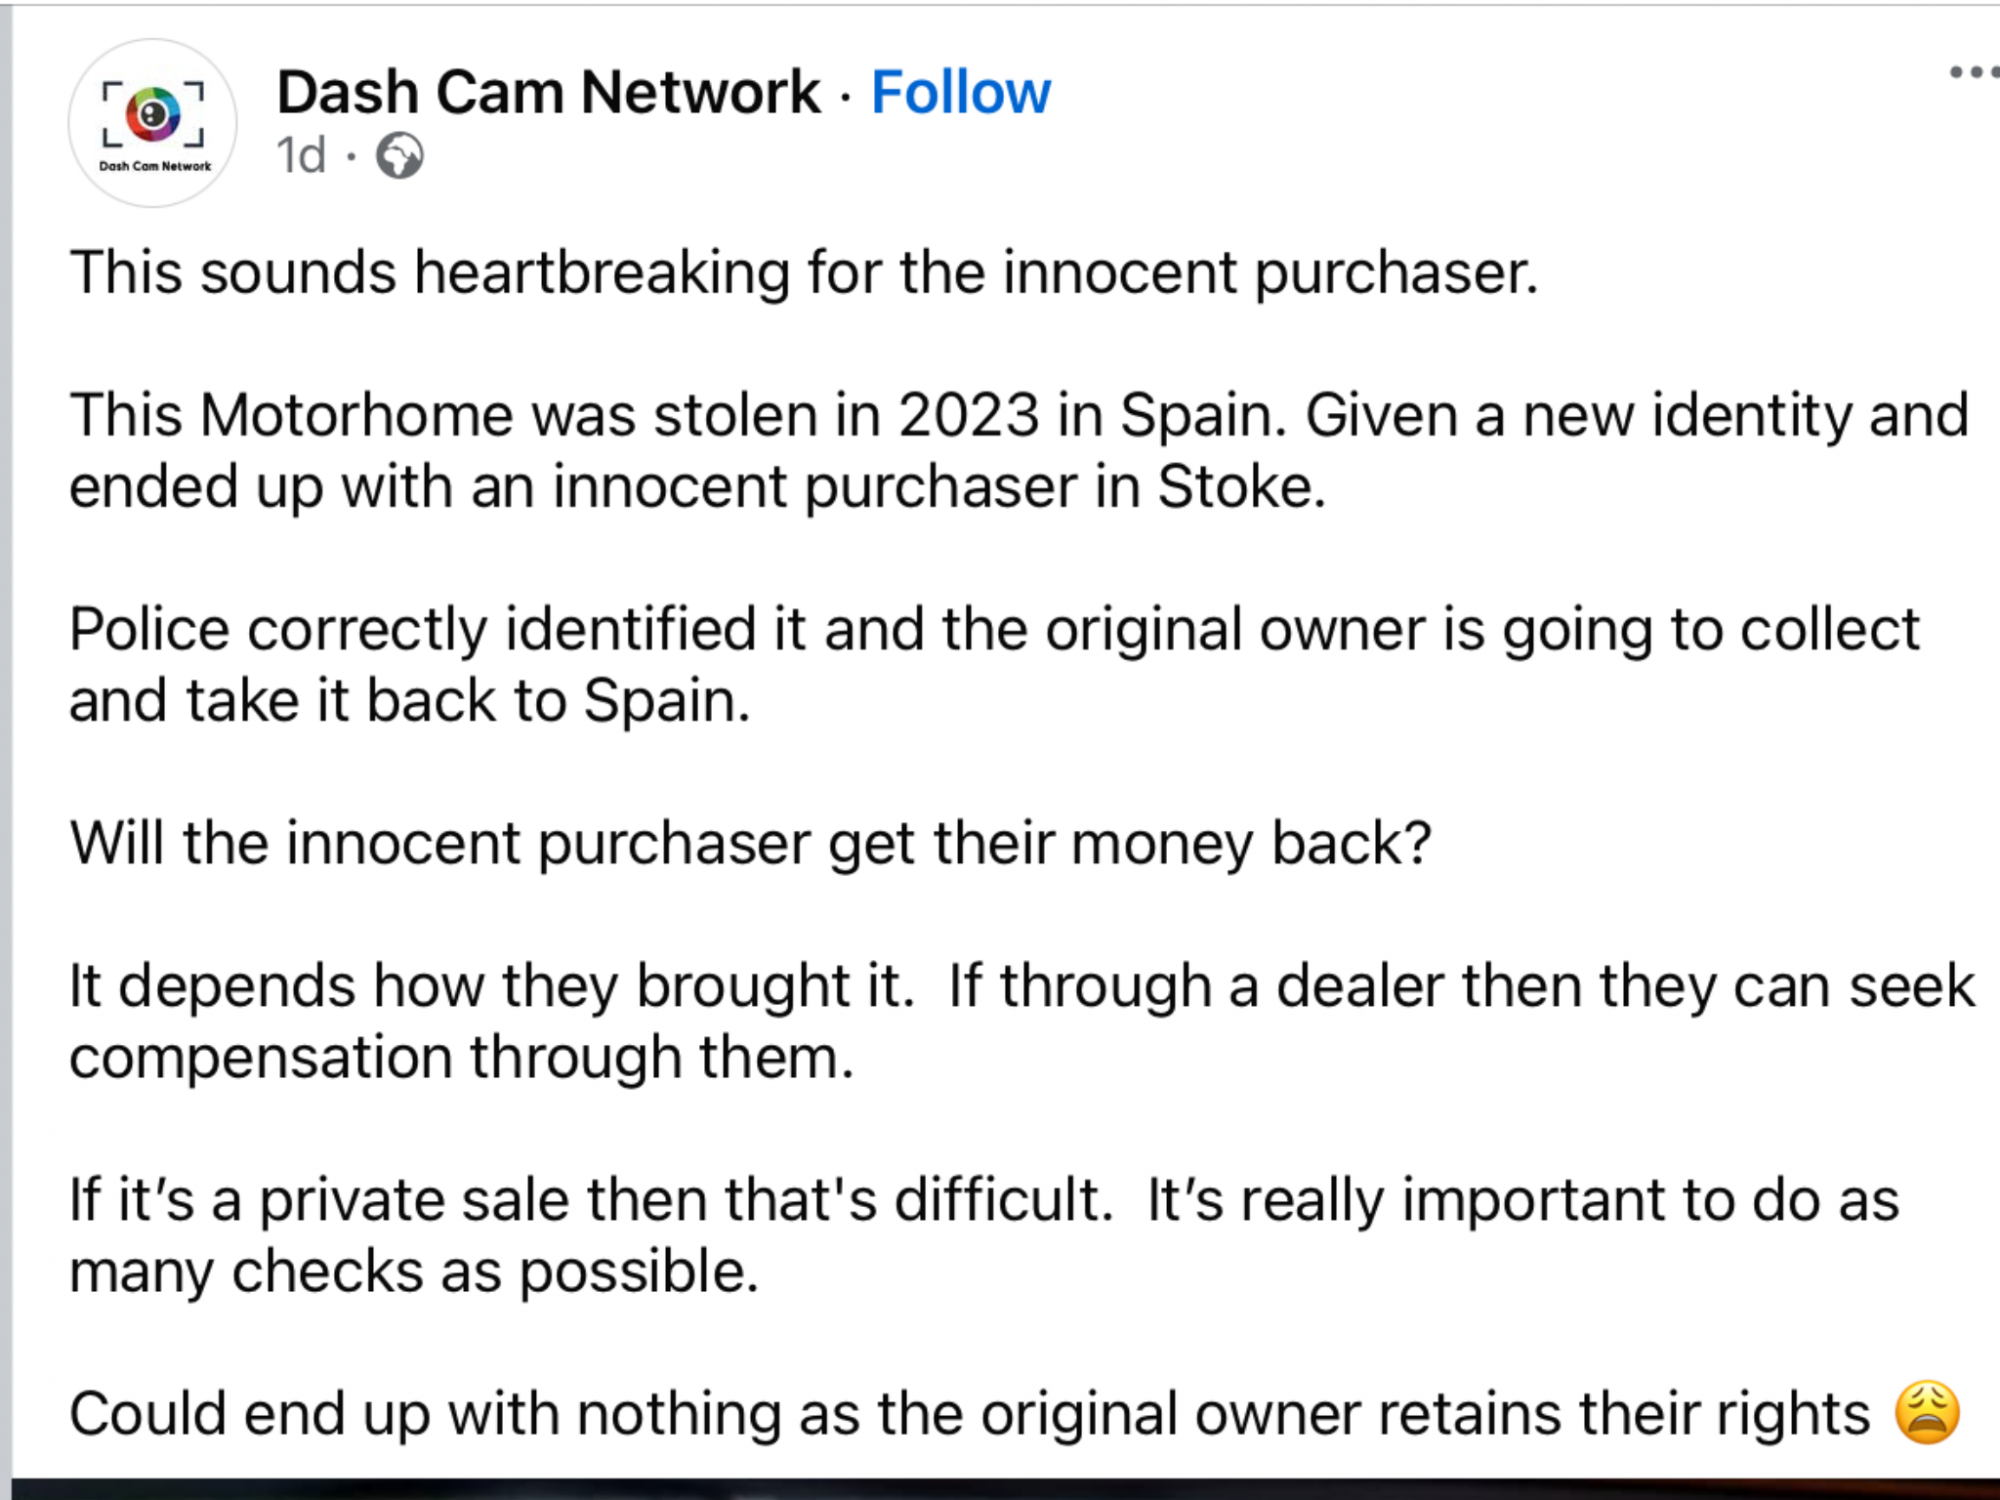This screenshot has height=1500, width=2000.
Task: Click the year '2023' in the post text
Action: click(969, 415)
